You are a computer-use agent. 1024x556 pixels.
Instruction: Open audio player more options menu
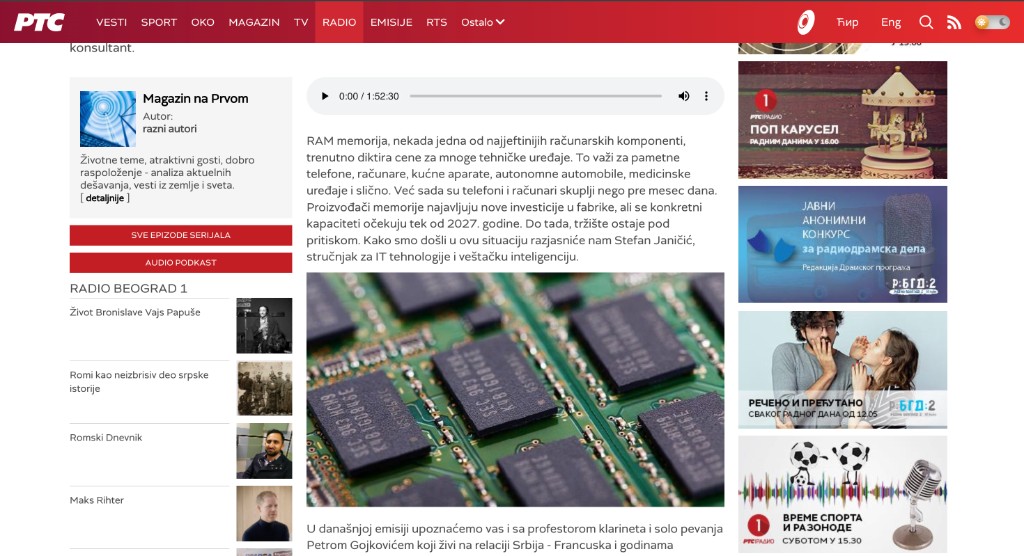[x=706, y=96]
